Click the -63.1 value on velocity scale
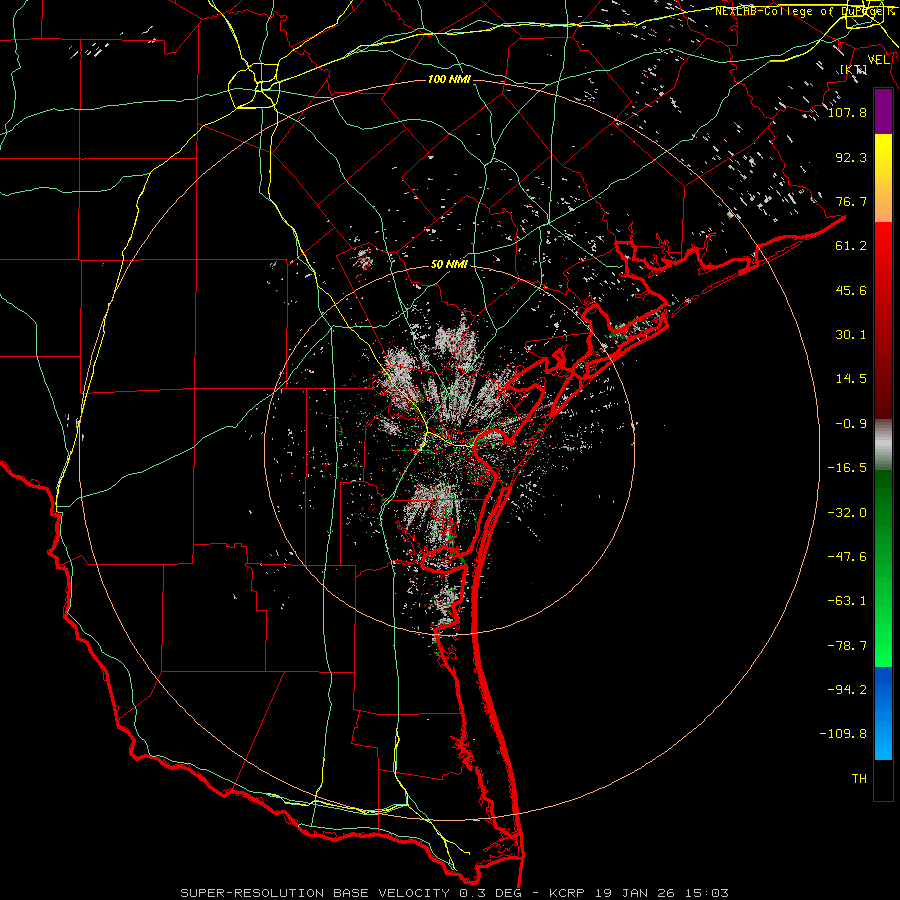 847,601
